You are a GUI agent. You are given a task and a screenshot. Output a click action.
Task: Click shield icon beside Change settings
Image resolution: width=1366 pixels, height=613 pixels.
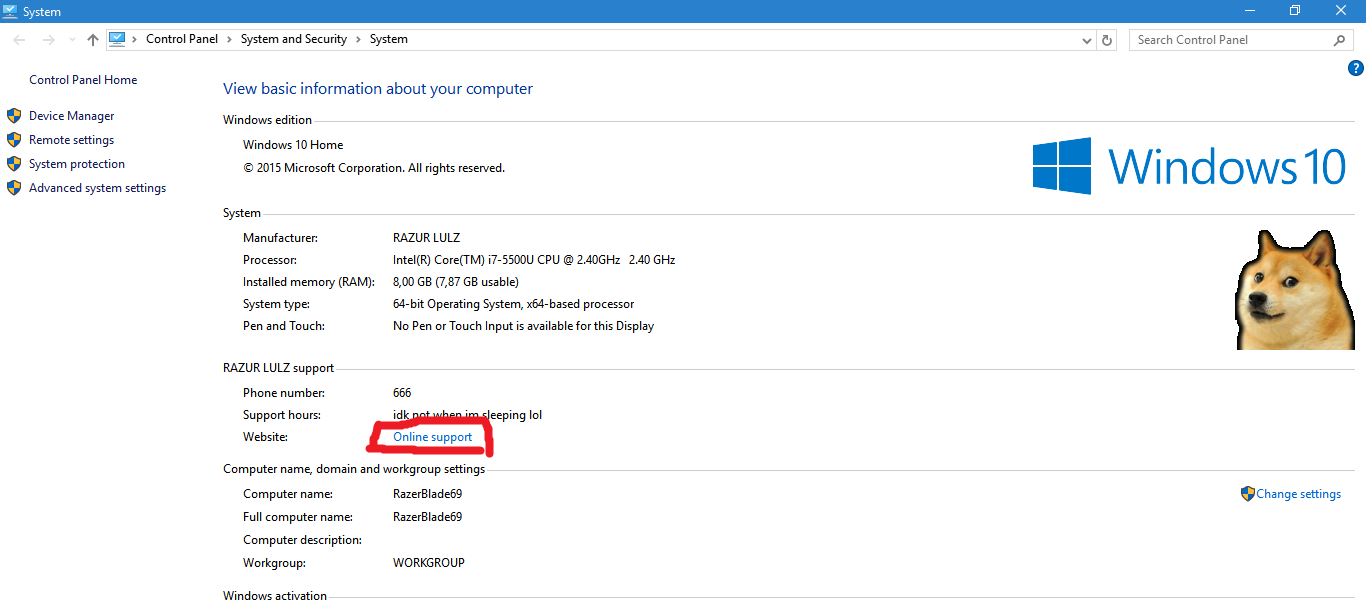click(x=1248, y=493)
